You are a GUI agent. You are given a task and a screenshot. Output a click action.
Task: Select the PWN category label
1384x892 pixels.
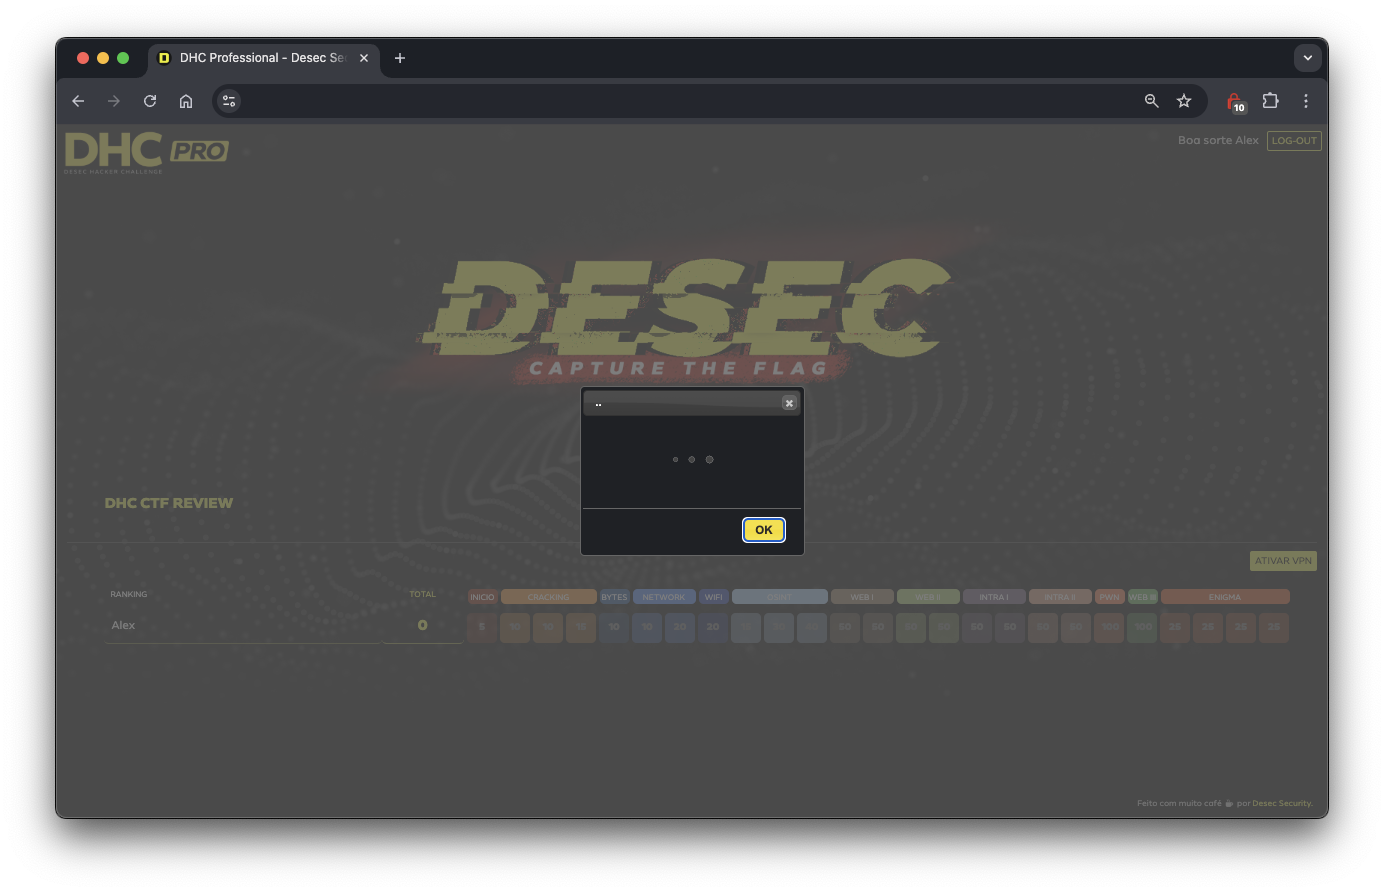pos(1109,597)
